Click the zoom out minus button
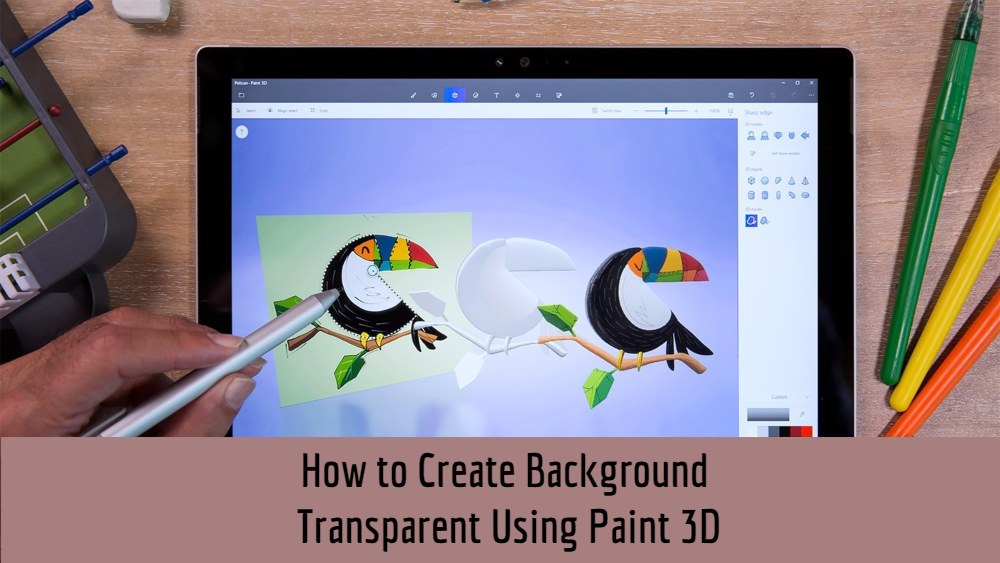1000x563 pixels. [x=636, y=111]
